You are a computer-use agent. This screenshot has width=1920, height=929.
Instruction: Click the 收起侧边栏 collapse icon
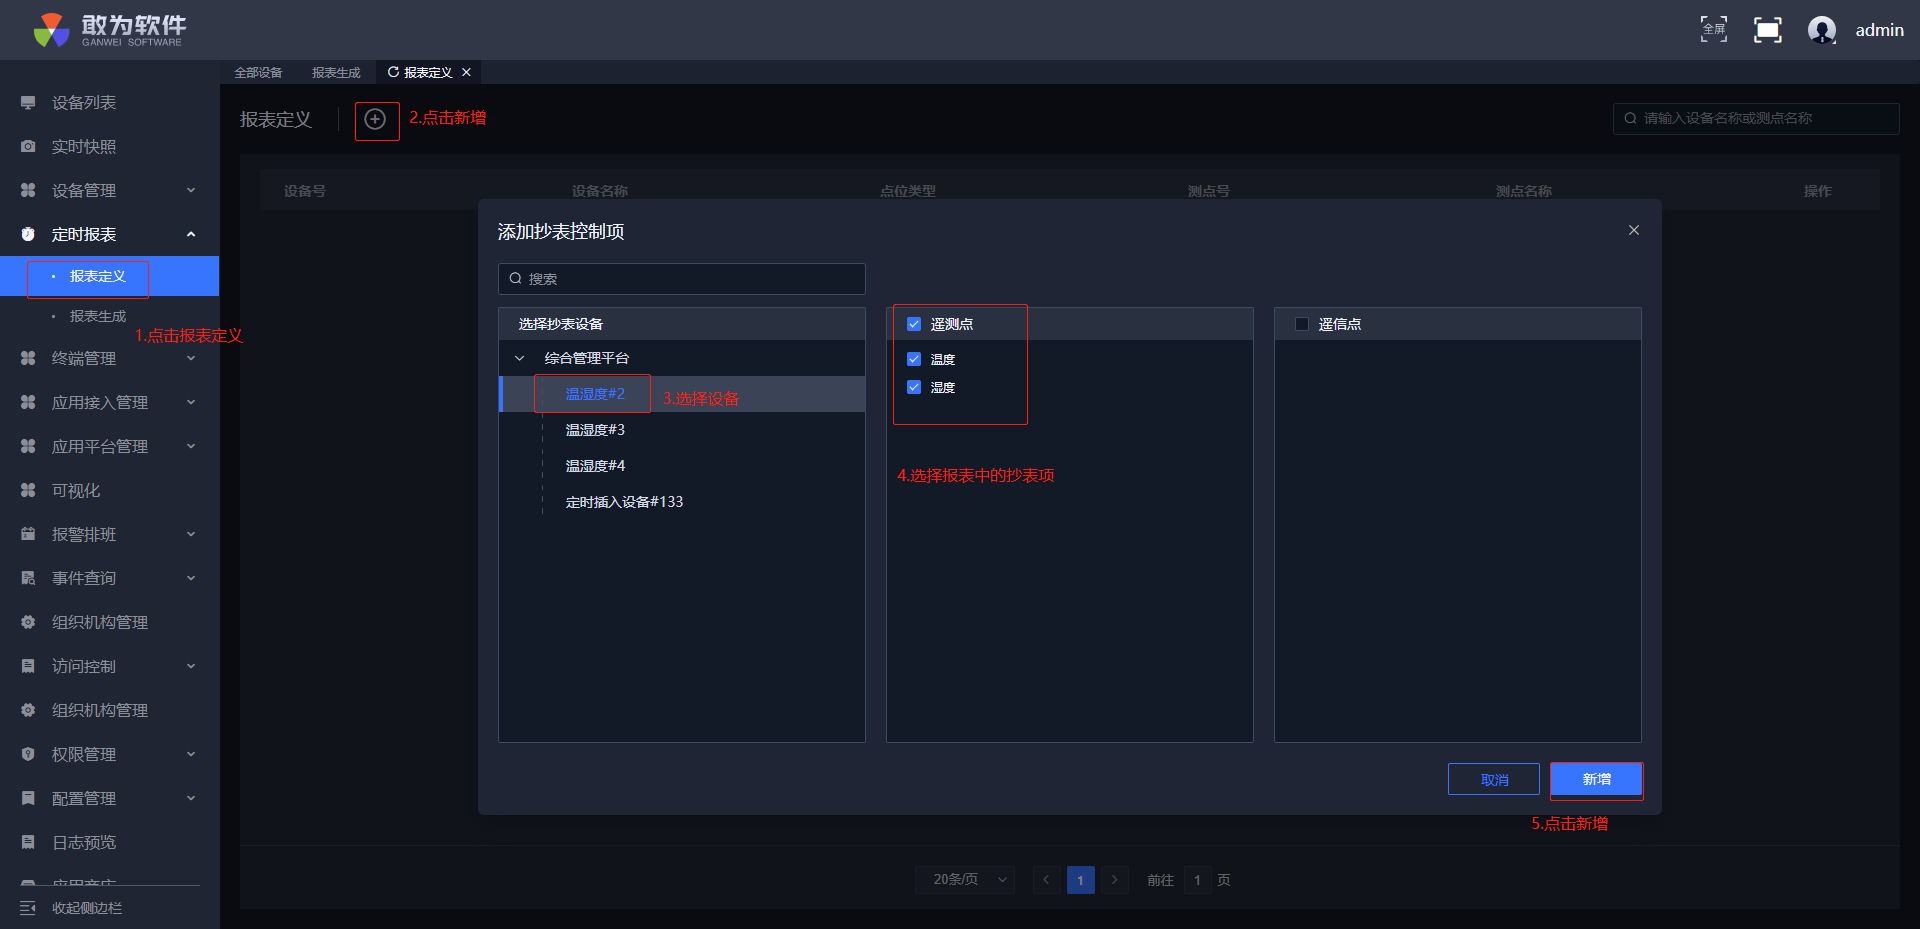click(28, 908)
